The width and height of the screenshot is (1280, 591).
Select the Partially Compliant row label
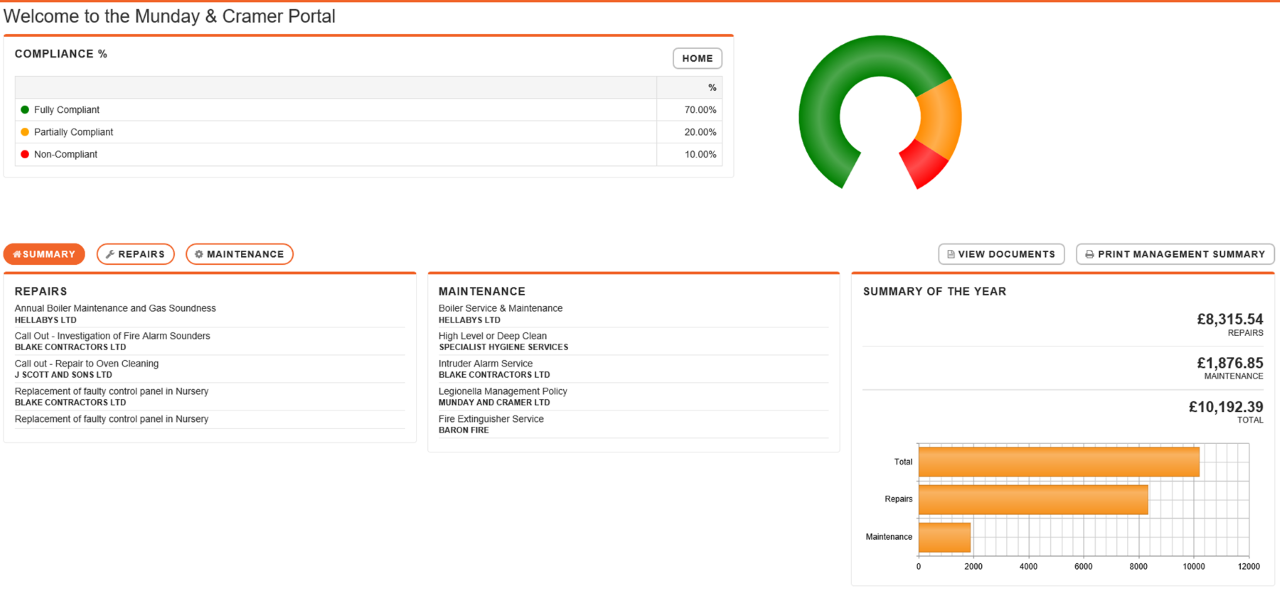coord(74,132)
